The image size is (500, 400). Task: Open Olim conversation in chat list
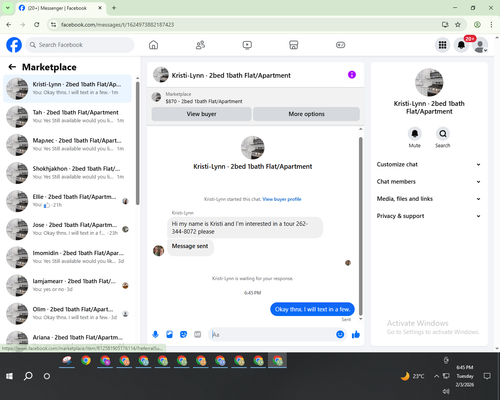67,313
